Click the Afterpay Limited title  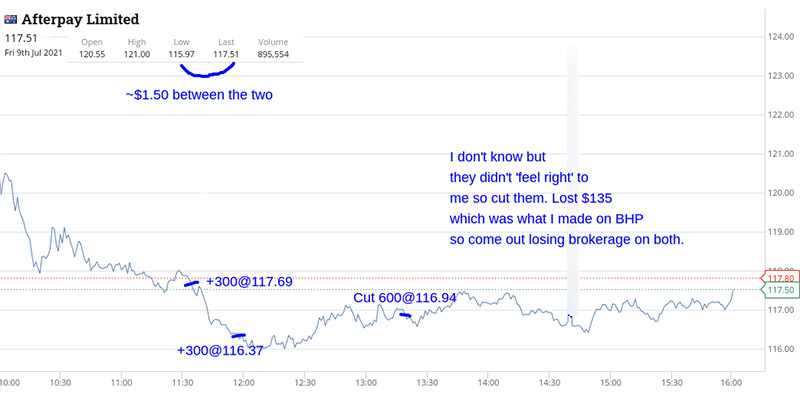point(80,20)
